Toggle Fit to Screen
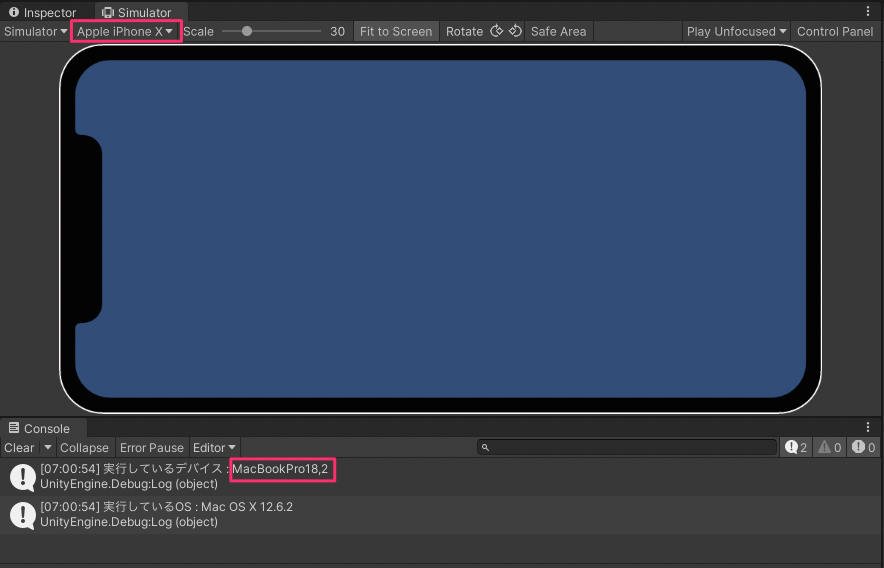Viewport: 884px width, 568px height. click(x=396, y=32)
